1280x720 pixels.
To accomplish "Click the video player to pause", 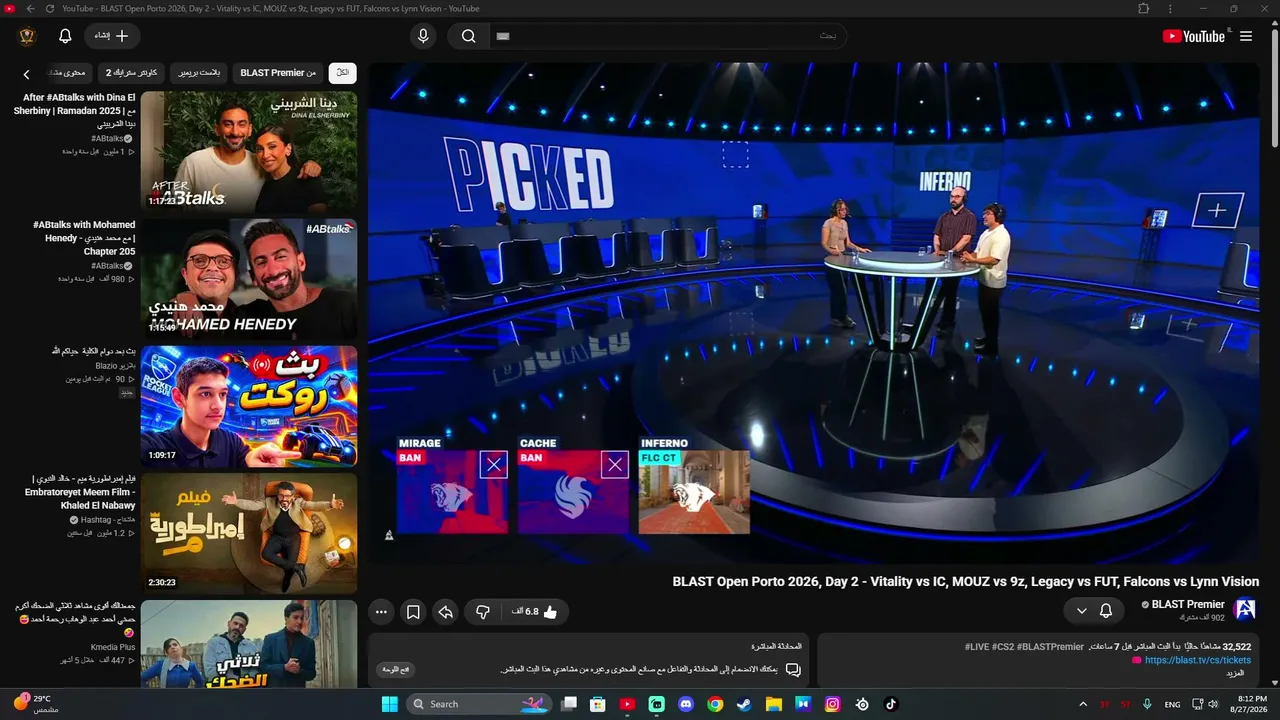I will pyautogui.click(x=815, y=313).
